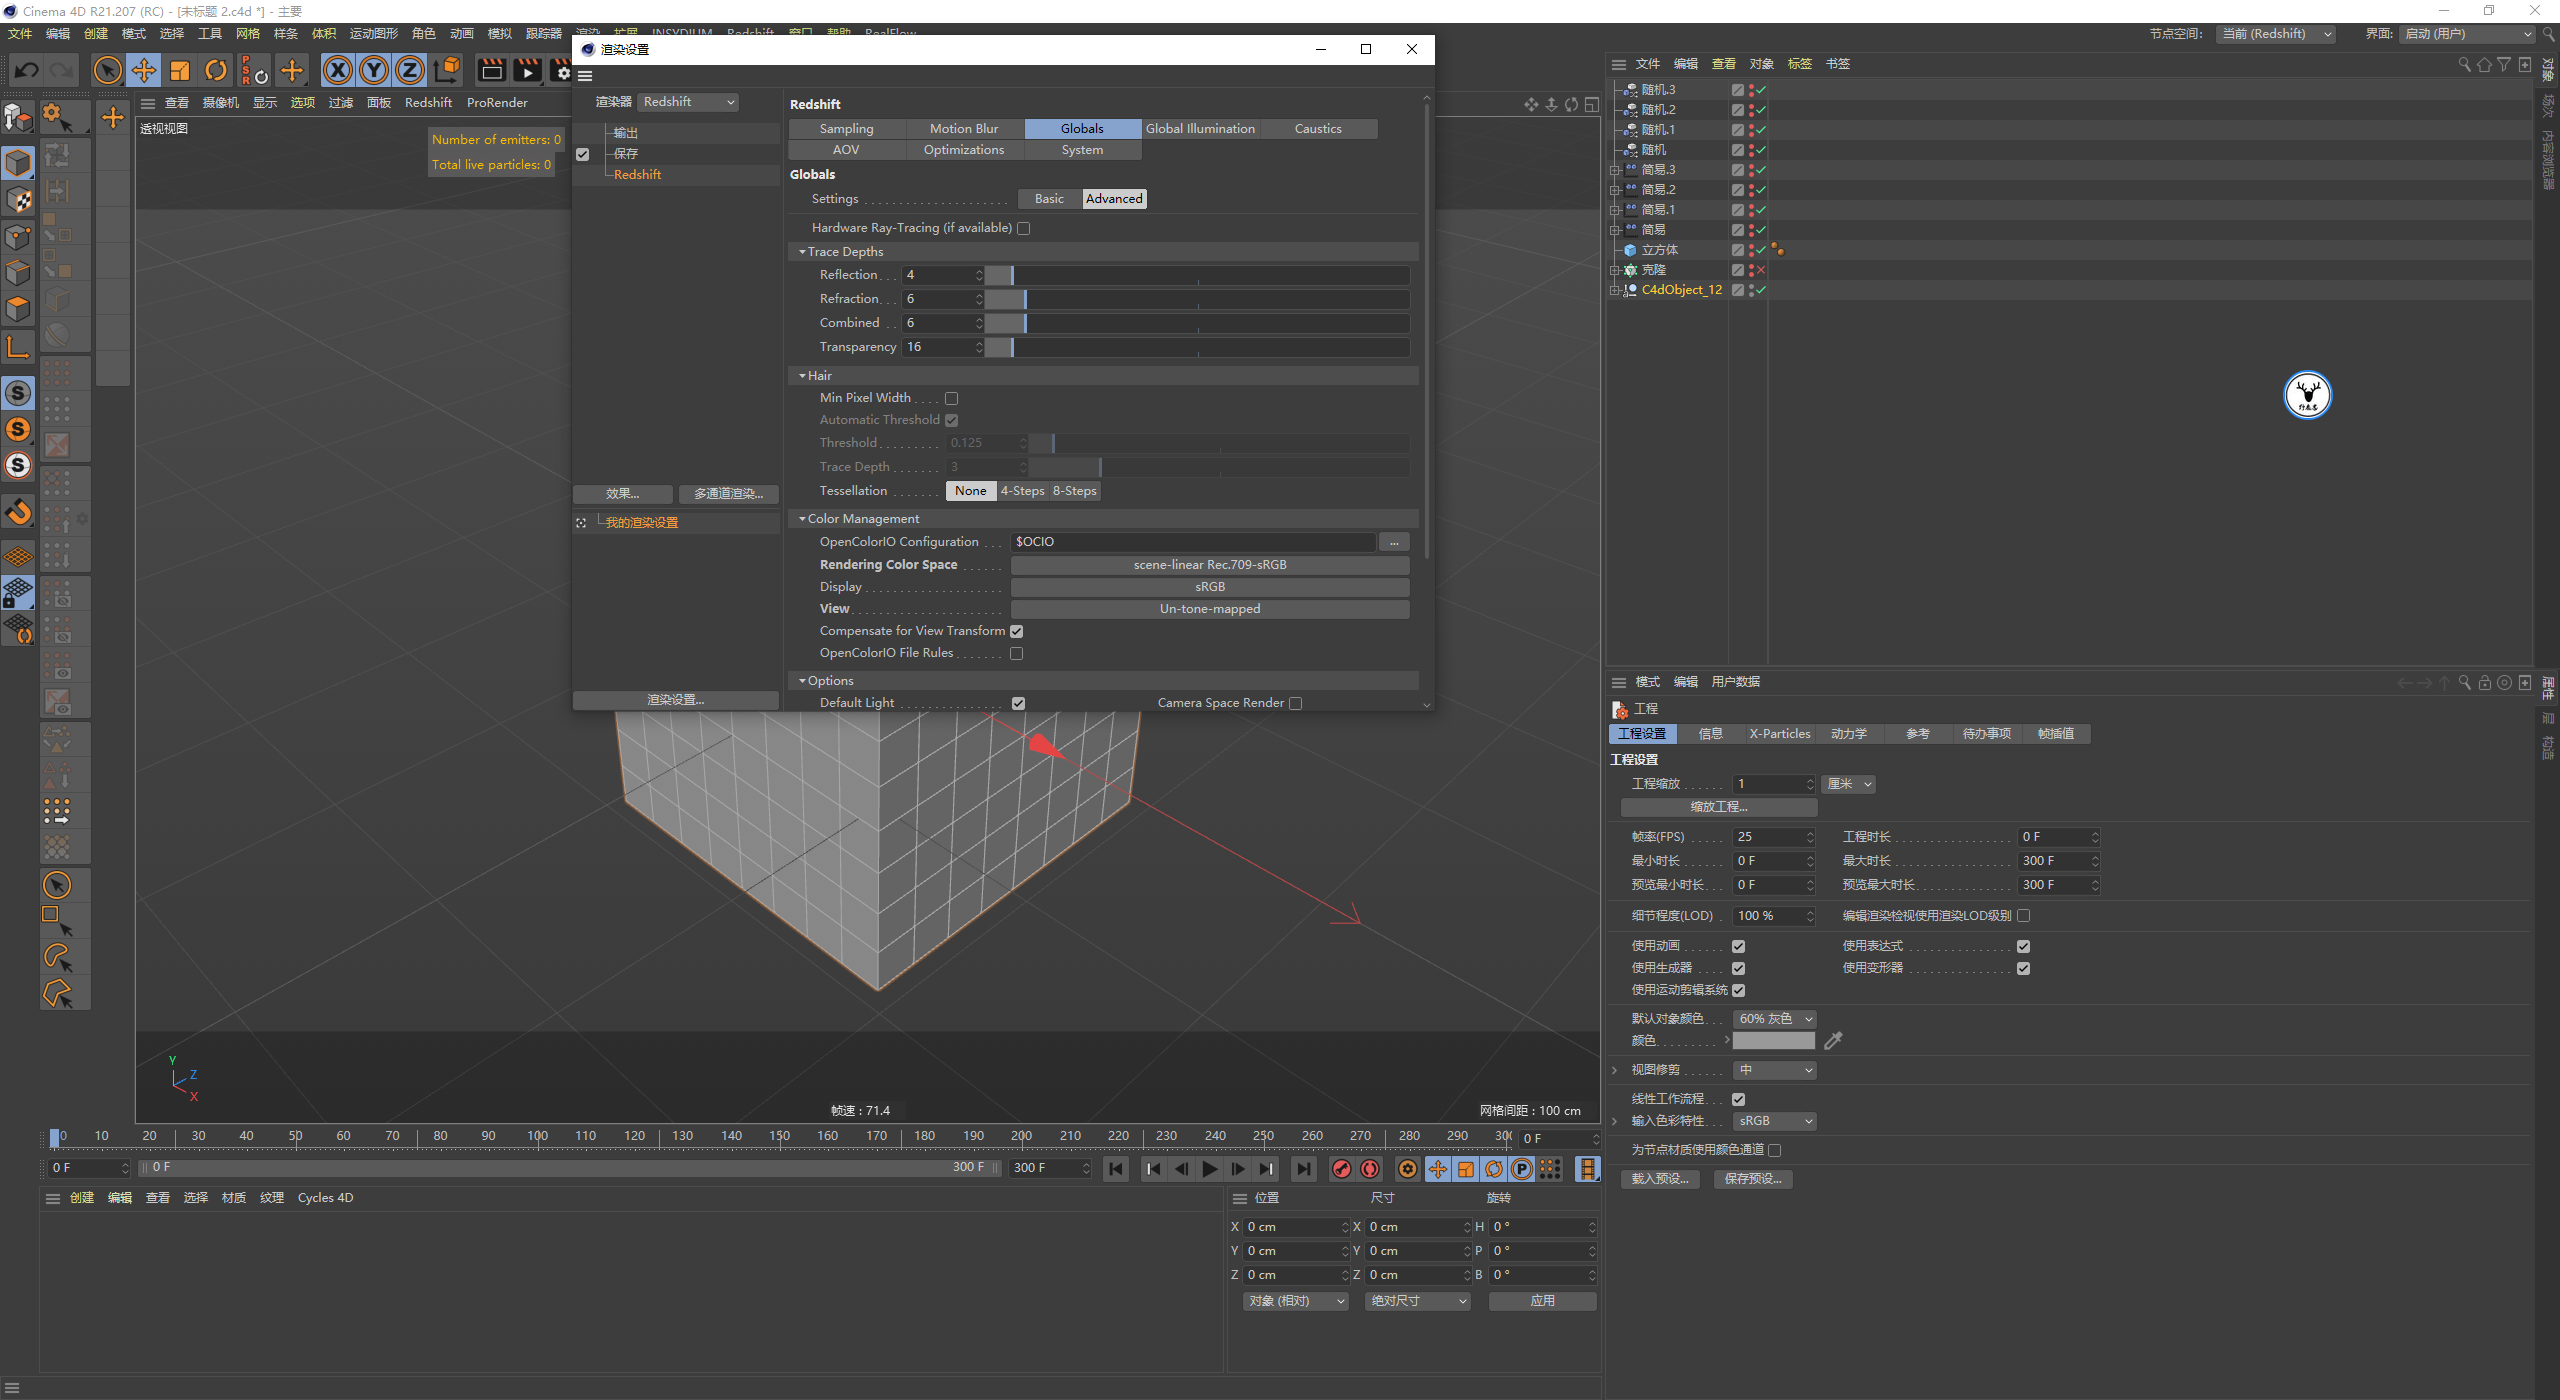Toggle Compensate for View Transform checkbox
This screenshot has height=1400, width=2560.
[1019, 629]
